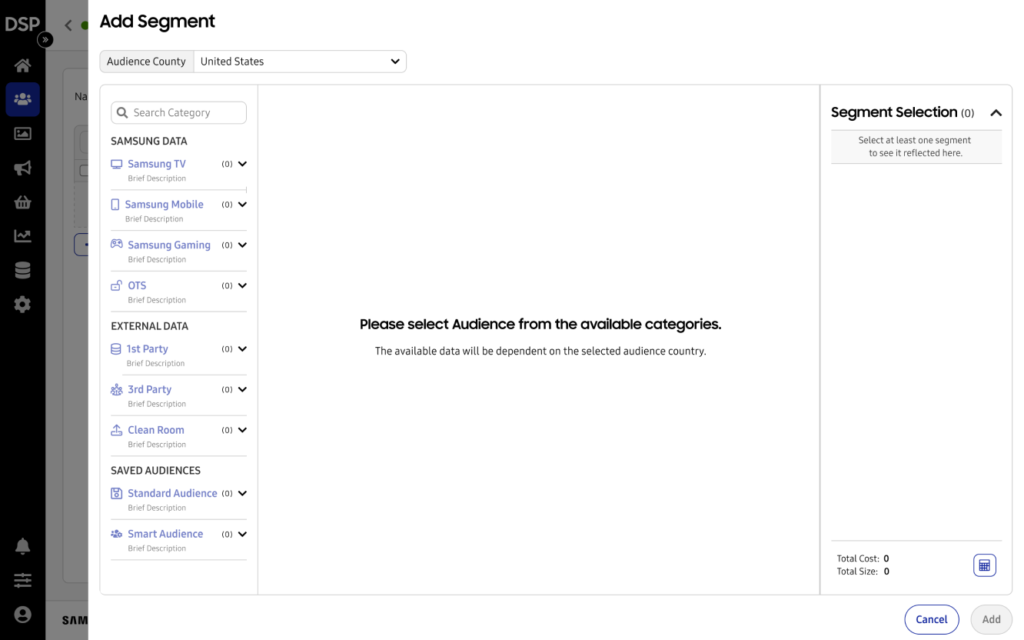This screenshot has height=640, width=1024.
Task: Open the Reports chart icon in sidebar
Action: click(22, 236)
